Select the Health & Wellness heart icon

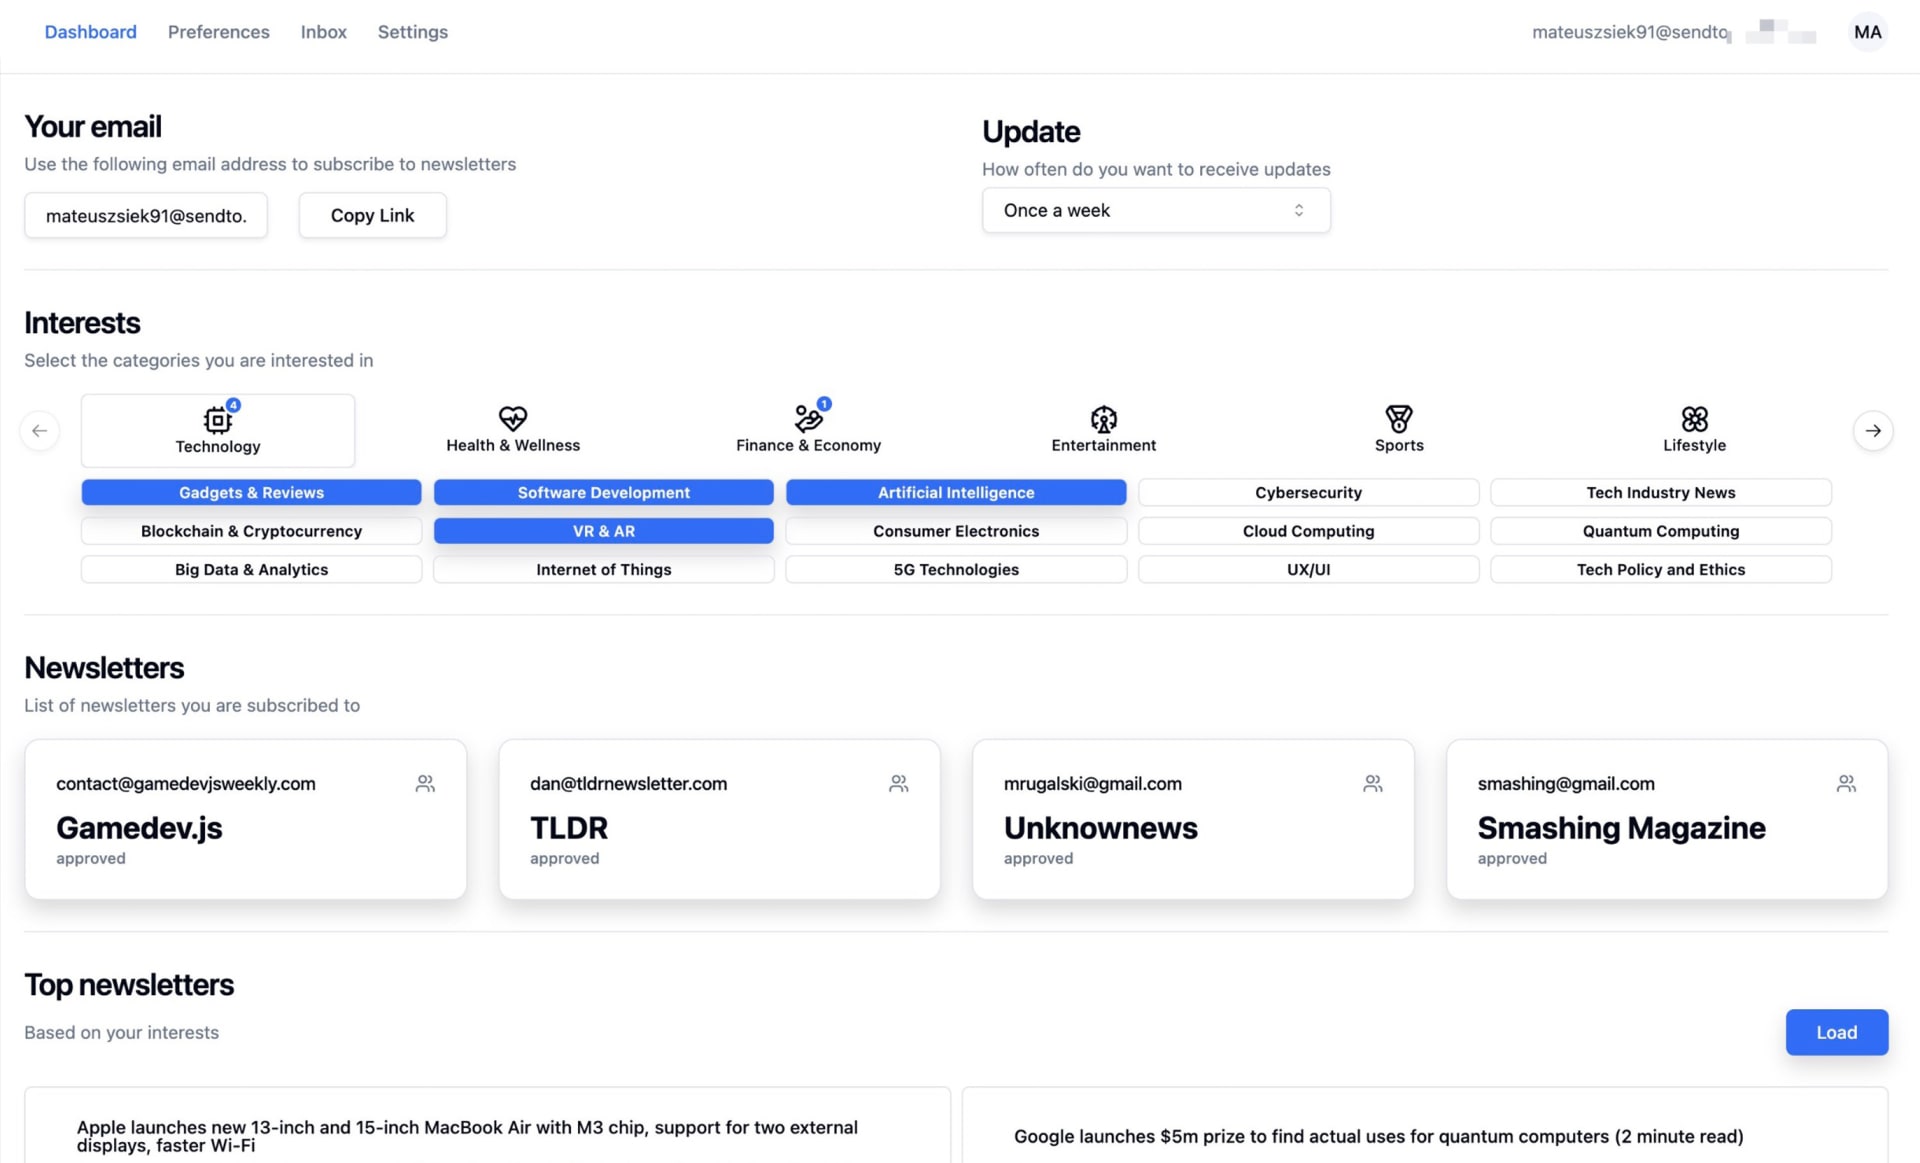pyautogui.click(x=512, y=418)
